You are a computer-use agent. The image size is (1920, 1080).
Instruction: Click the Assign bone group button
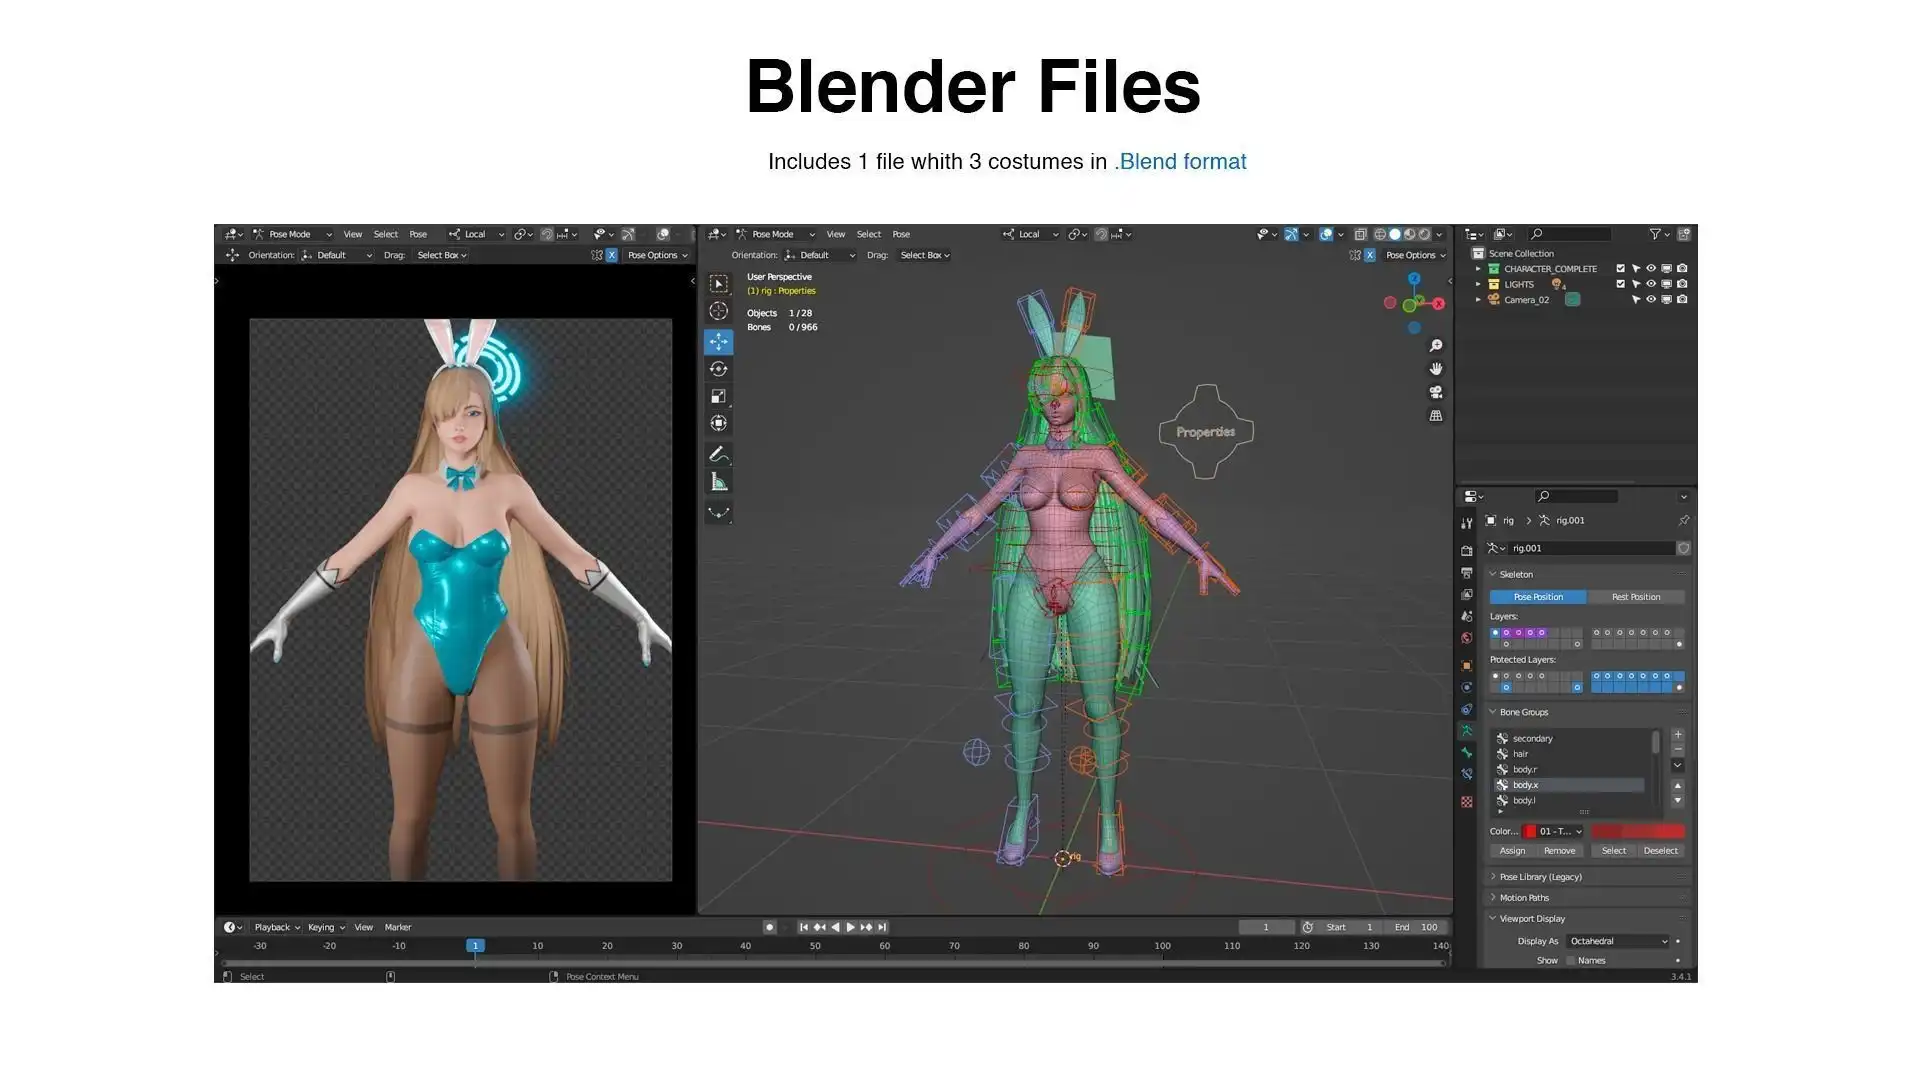(x=1512, y=851)
